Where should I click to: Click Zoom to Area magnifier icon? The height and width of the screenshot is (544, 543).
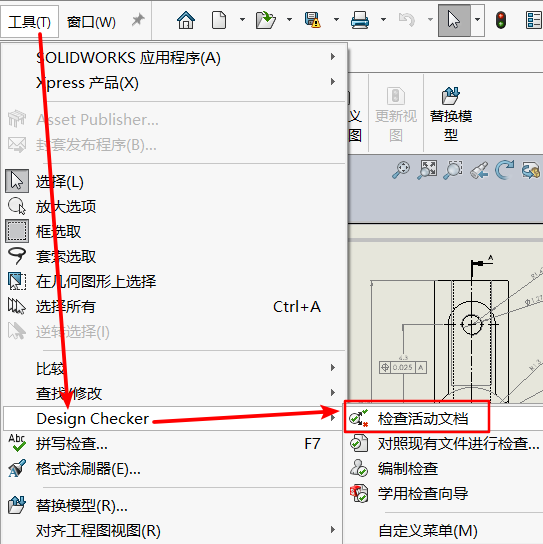[401, 170]
